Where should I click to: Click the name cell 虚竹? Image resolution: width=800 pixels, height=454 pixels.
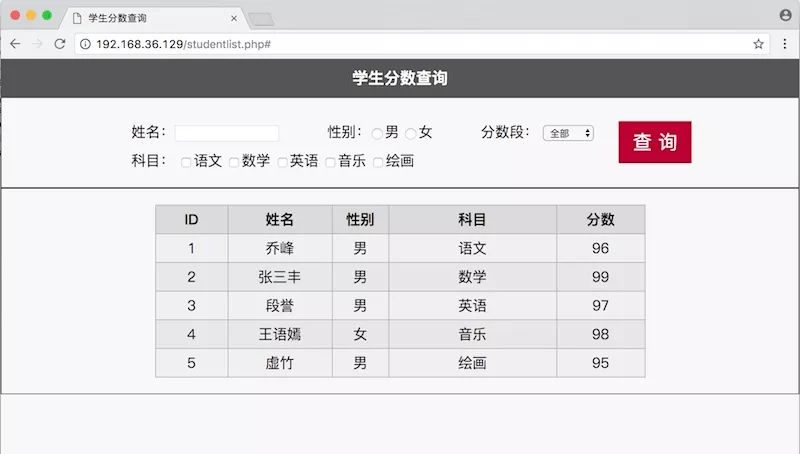(280, 363)
